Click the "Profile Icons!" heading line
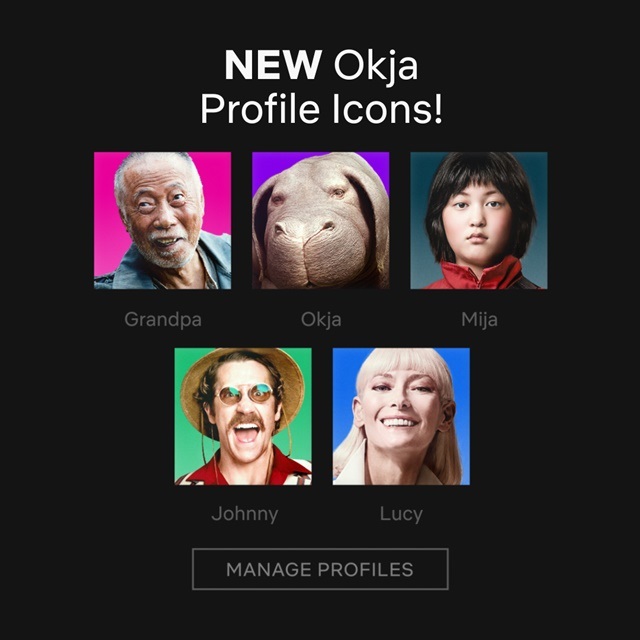640x640 pixels. 321,109
